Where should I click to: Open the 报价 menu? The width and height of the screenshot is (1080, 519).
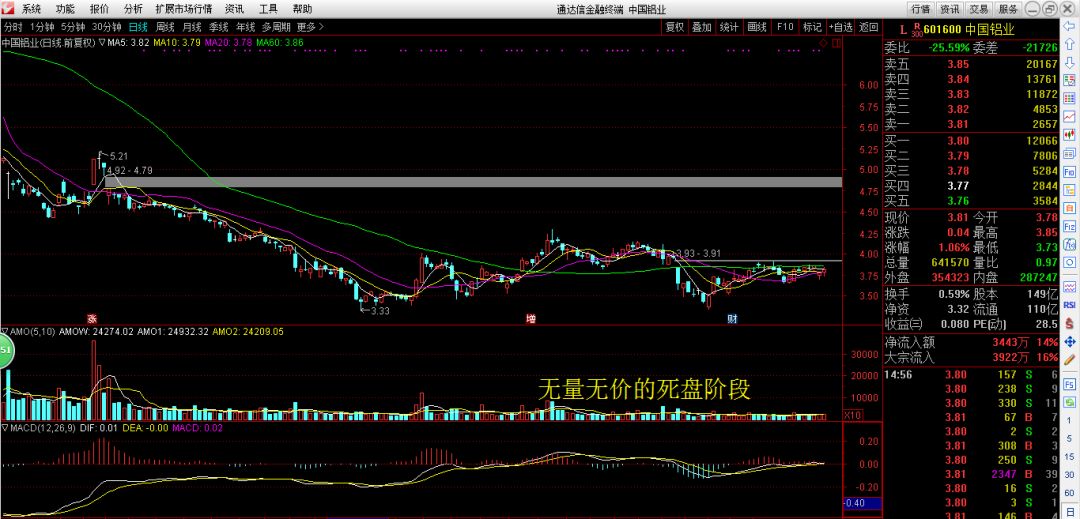tap(99, 9)
